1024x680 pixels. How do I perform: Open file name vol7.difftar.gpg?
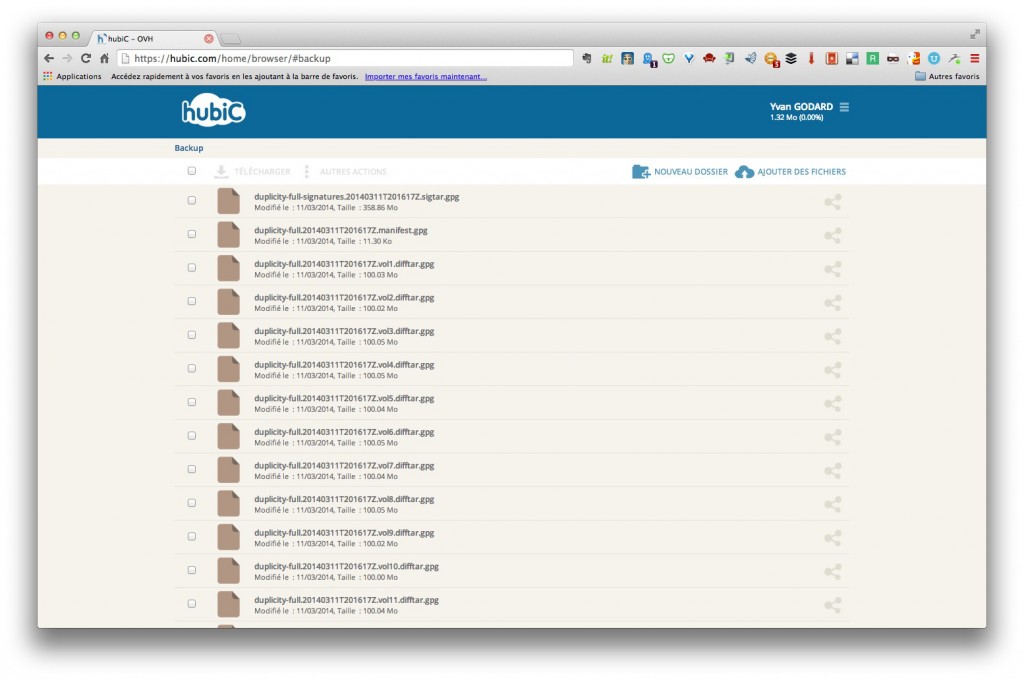point(344,466)
